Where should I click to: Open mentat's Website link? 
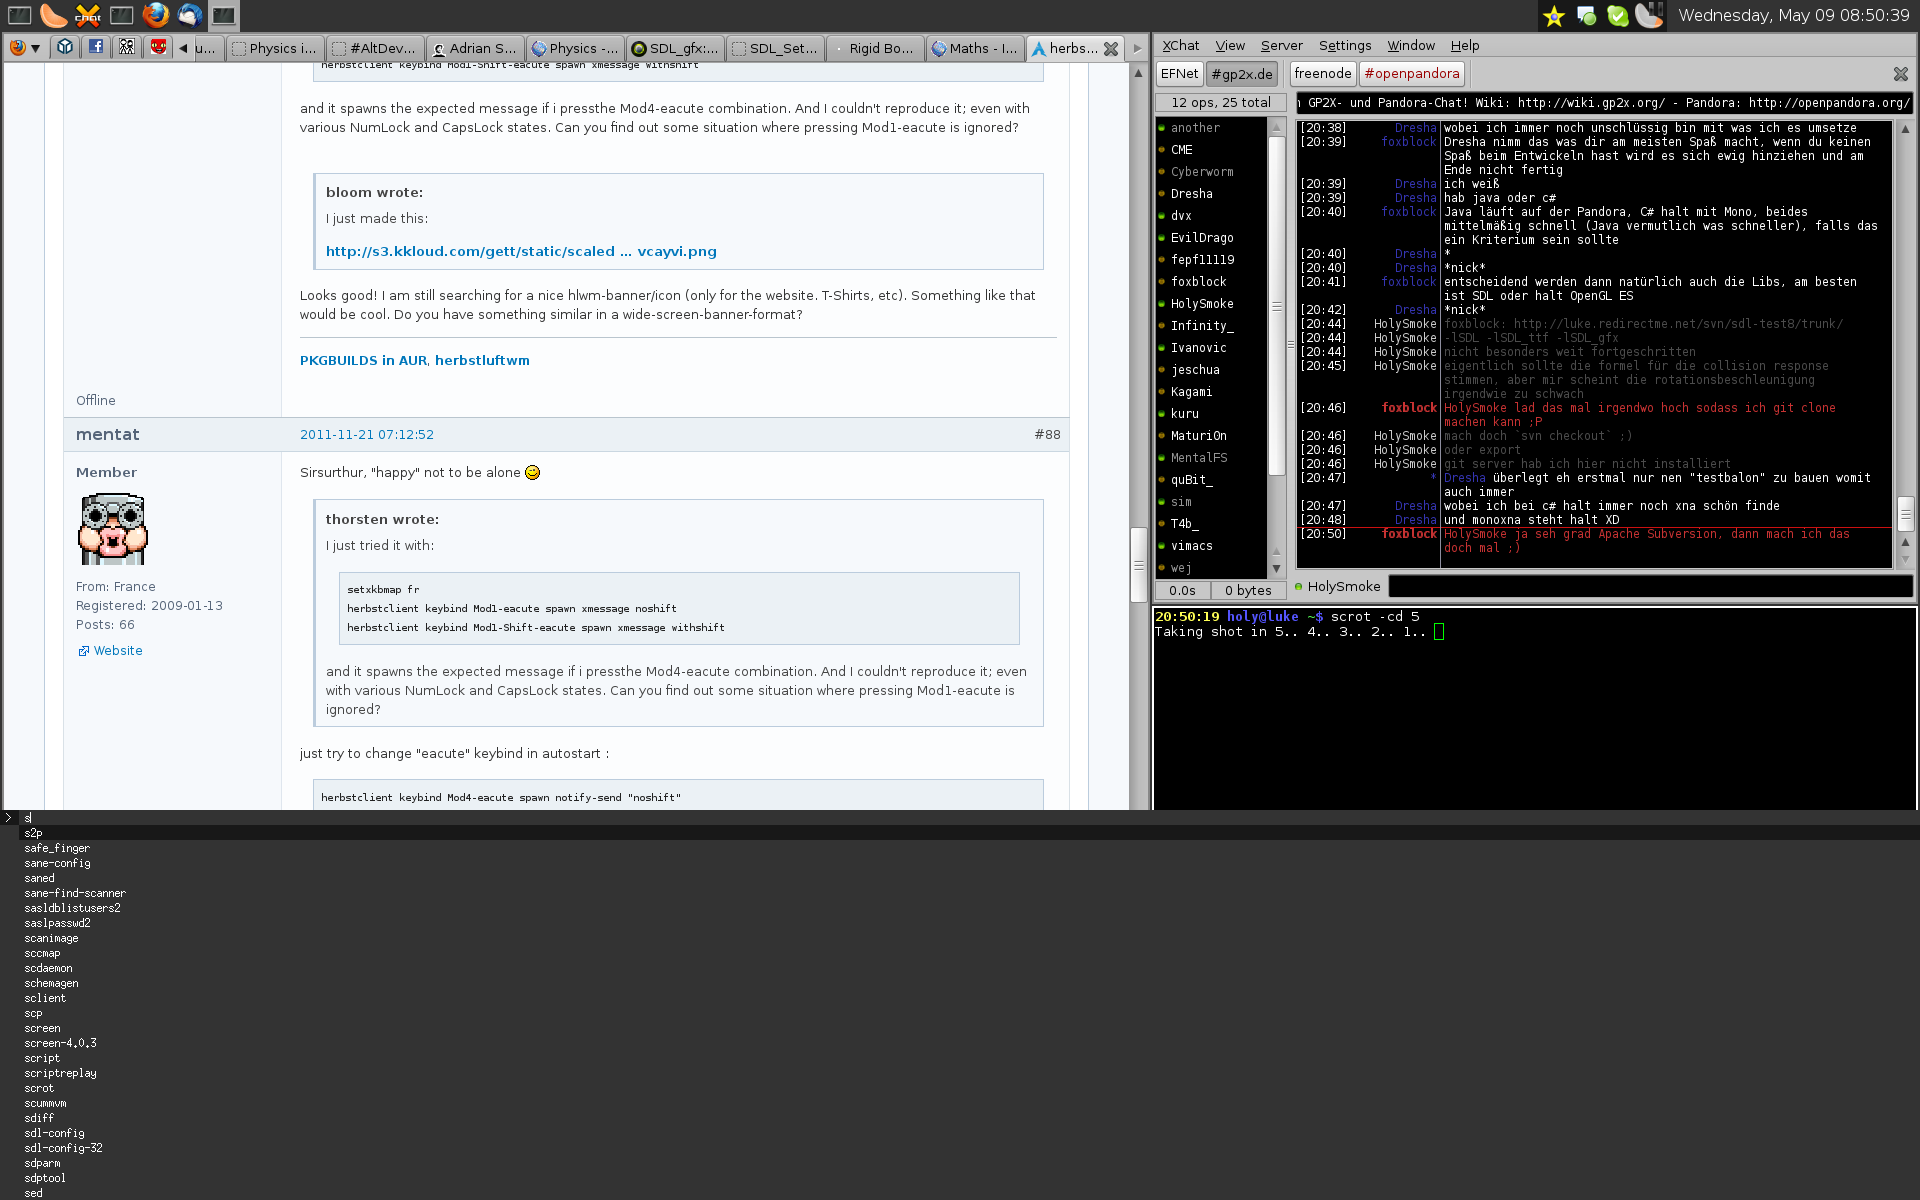(118, 650)
